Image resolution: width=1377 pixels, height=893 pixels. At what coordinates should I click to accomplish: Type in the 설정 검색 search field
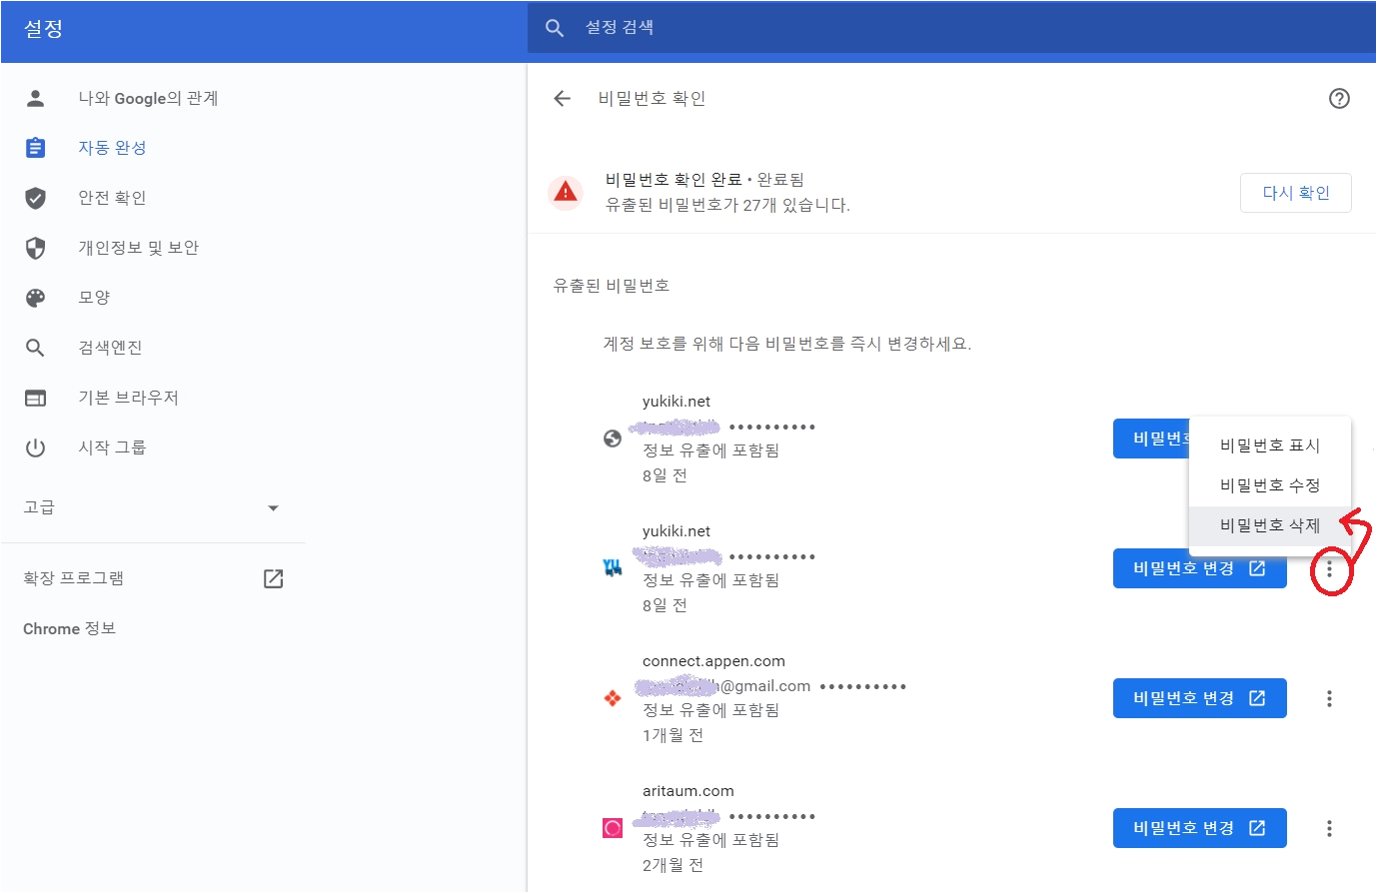950,28
